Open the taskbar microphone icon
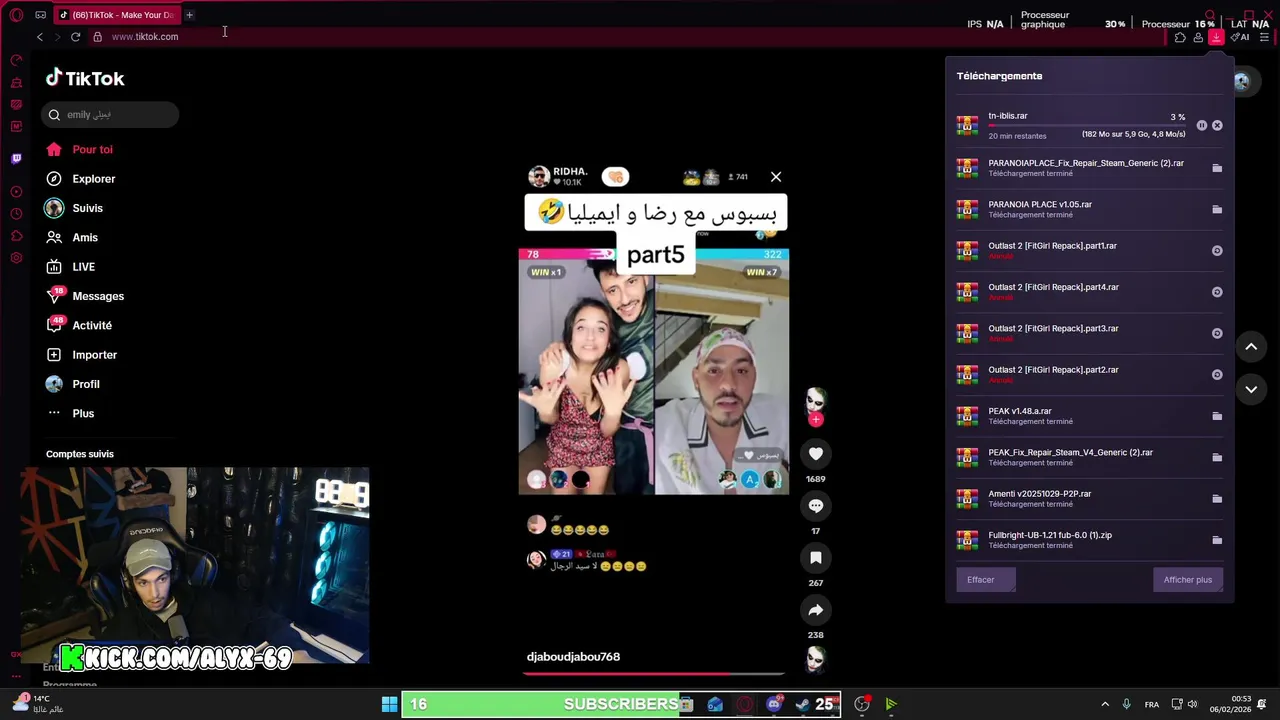 point(1127,705)
